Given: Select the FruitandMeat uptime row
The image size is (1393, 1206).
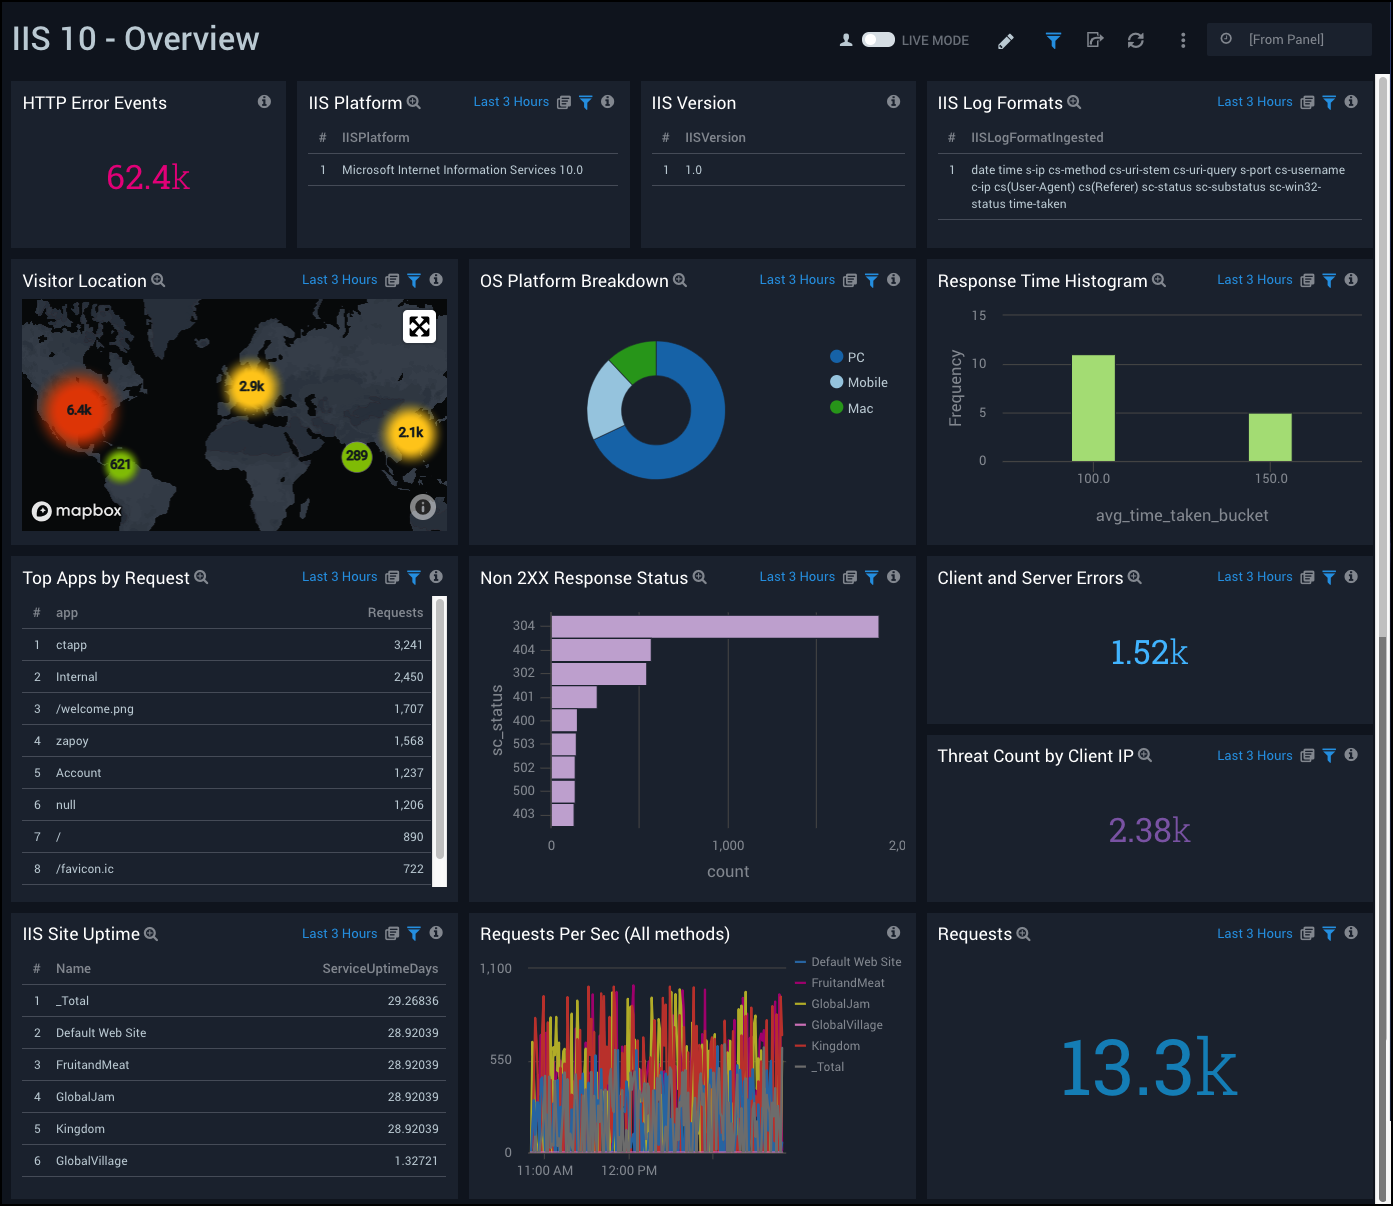Looking at the screenshot, I should click(234, 1065).
